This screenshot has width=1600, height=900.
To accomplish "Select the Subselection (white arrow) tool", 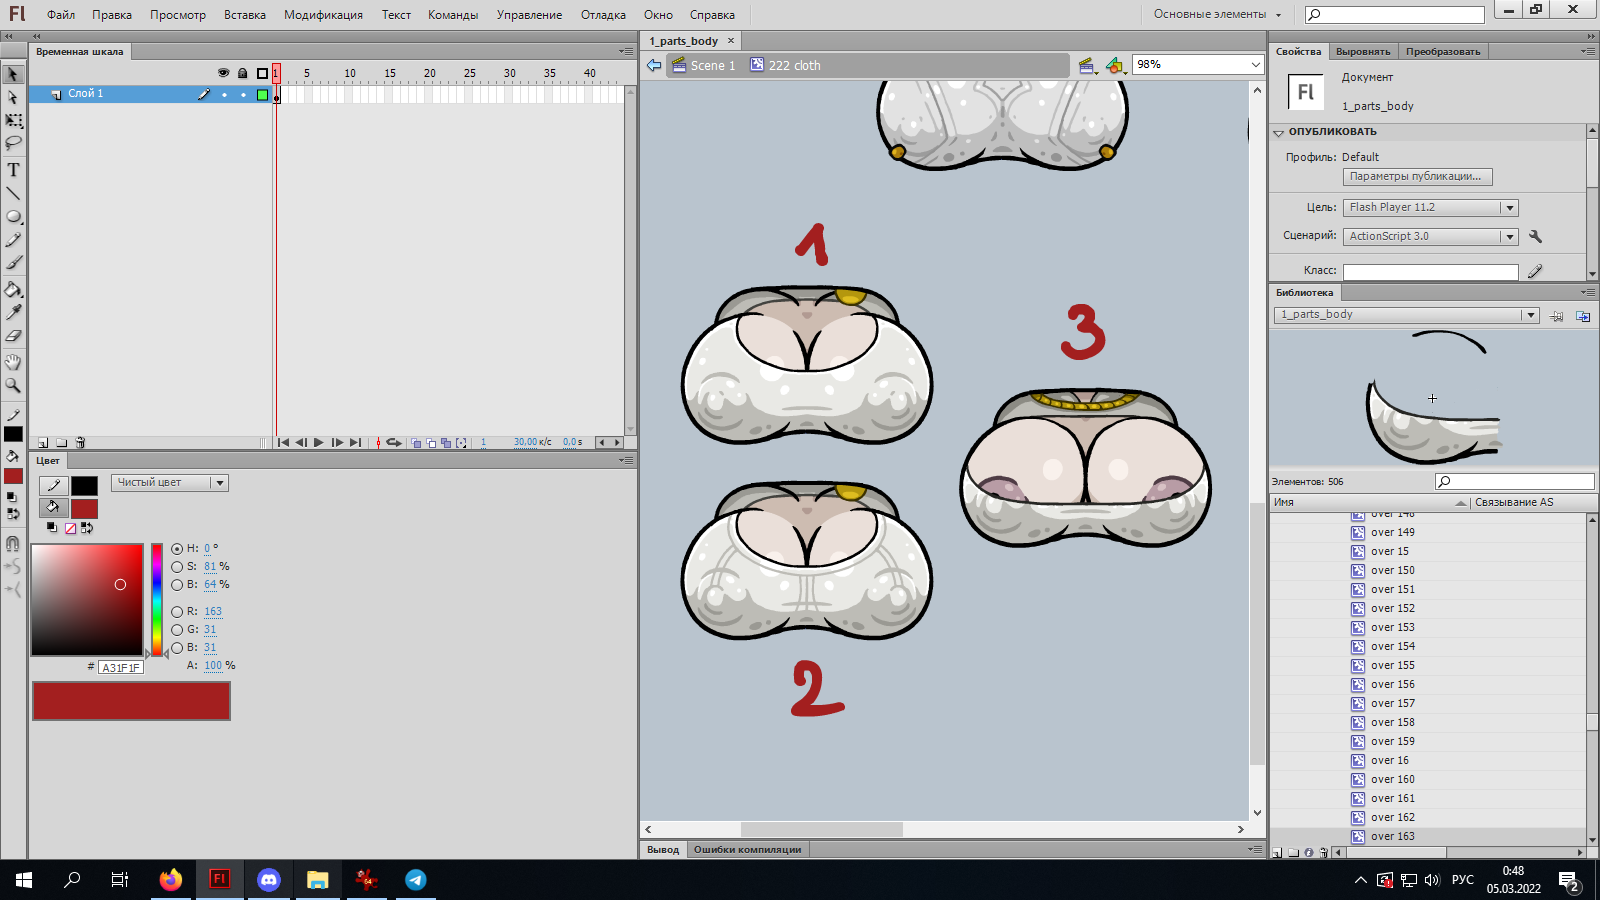I will (x=13, y=97).
